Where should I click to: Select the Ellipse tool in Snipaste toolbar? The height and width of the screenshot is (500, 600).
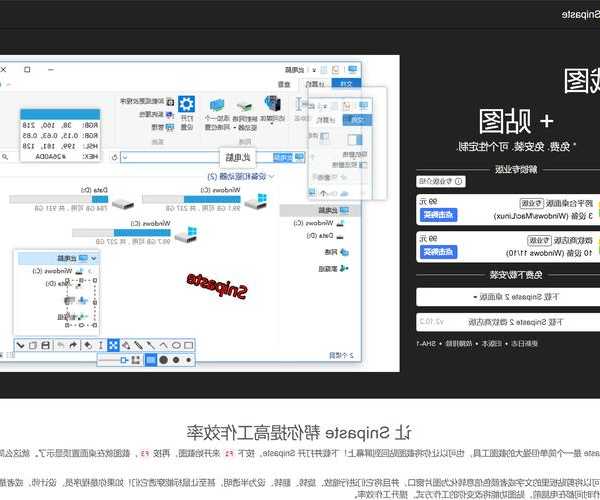(x=176, y=345)
